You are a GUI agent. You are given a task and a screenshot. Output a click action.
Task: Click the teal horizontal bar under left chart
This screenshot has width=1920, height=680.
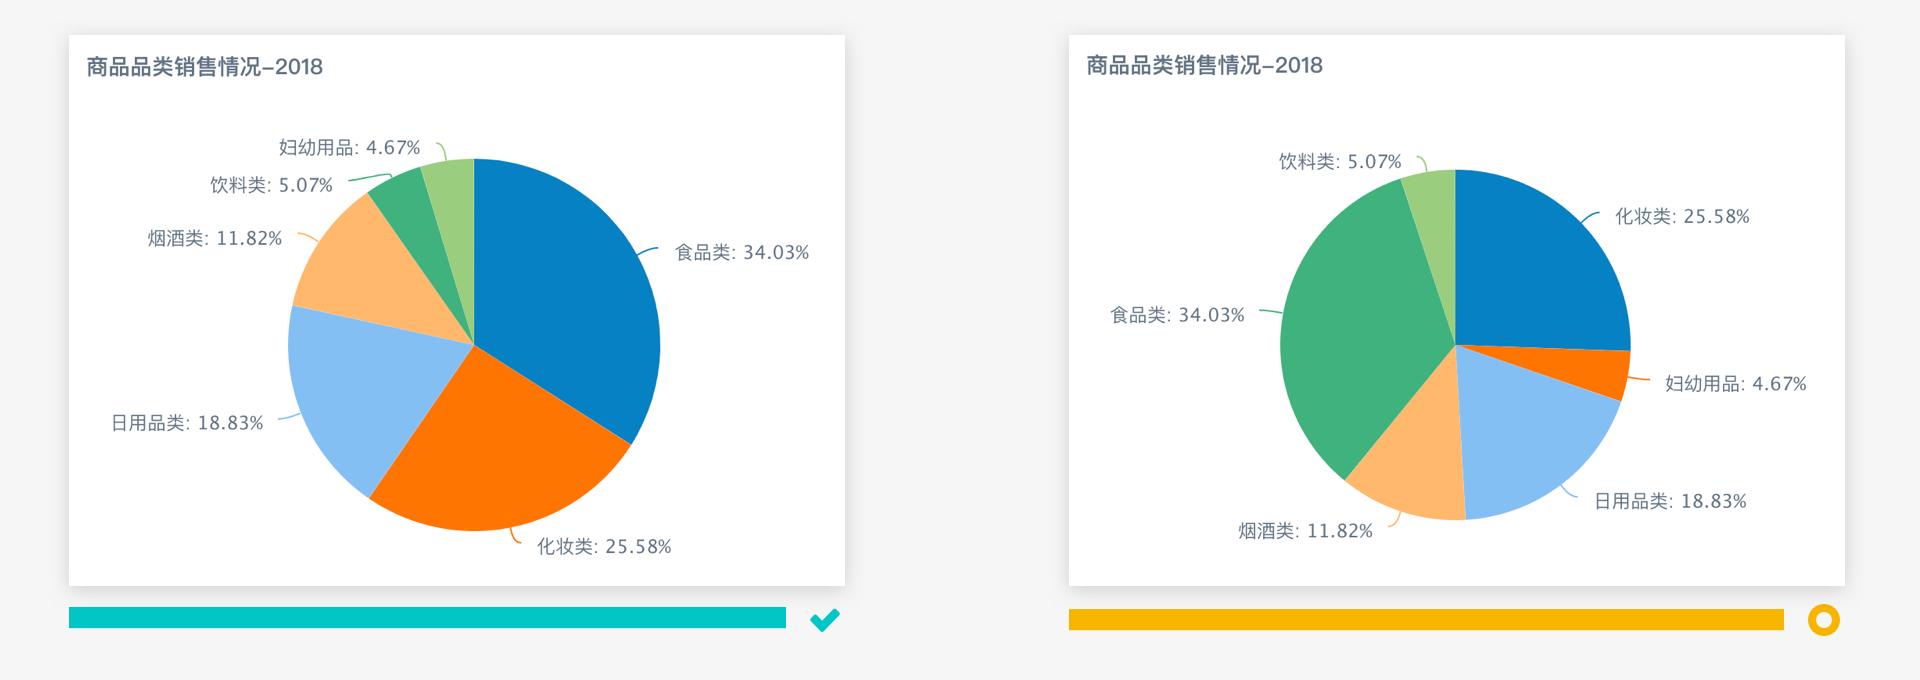(427, 618)
